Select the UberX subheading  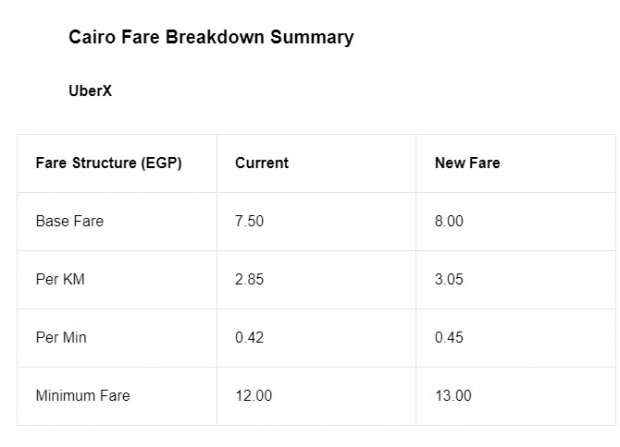[90, 91]
